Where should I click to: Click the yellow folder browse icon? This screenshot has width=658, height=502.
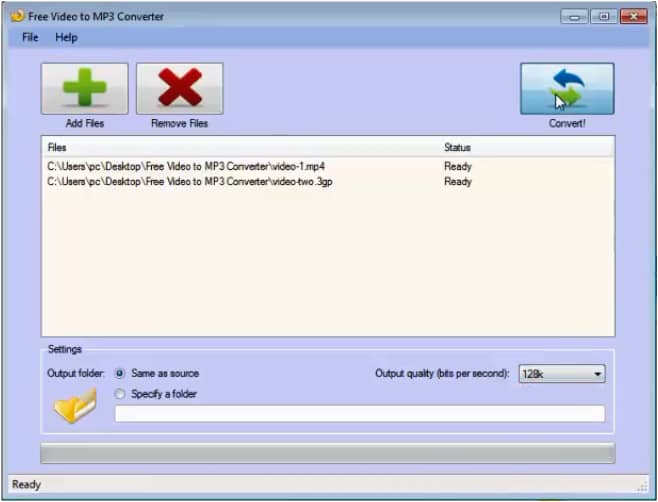[74, 405]
